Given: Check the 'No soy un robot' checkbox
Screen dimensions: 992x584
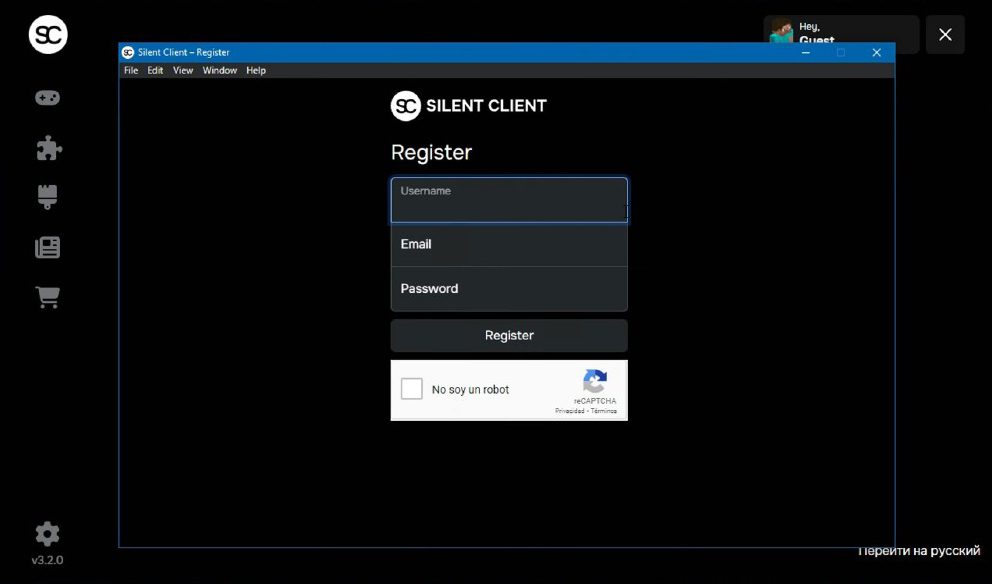Looking at the screenshot, I should [411, 389].
